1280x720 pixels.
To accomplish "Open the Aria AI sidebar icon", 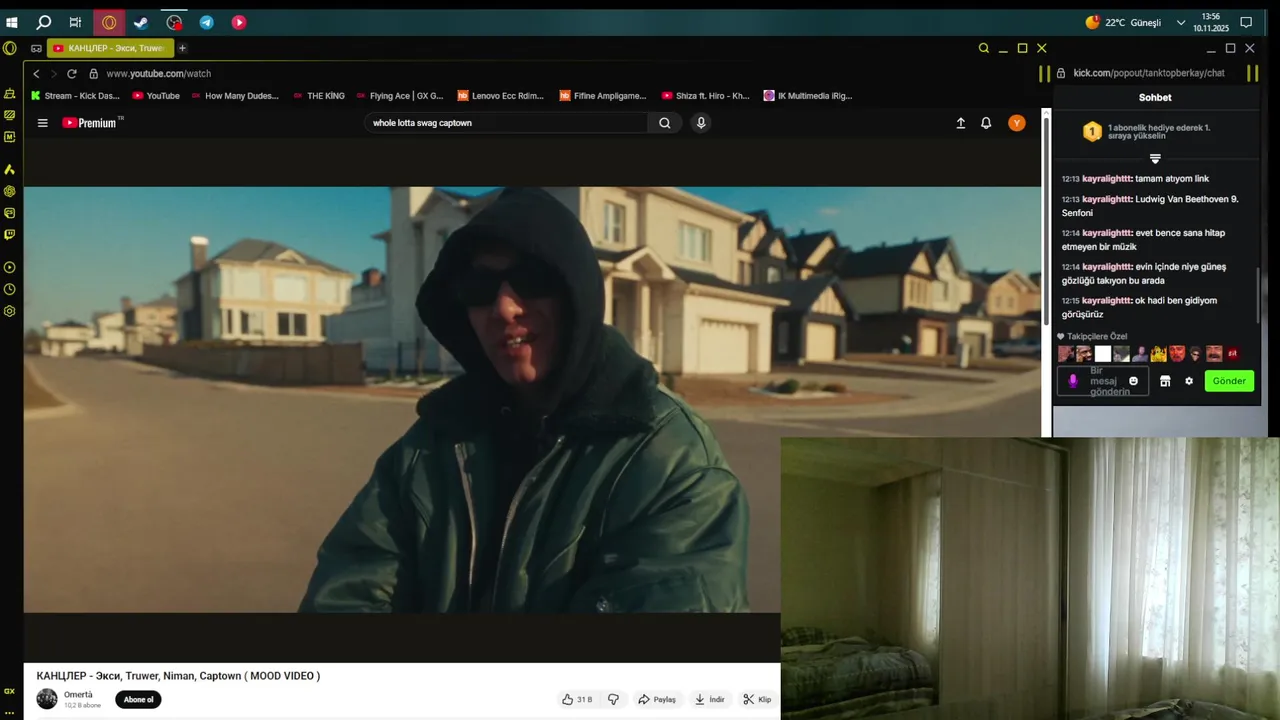I will 9,169.
